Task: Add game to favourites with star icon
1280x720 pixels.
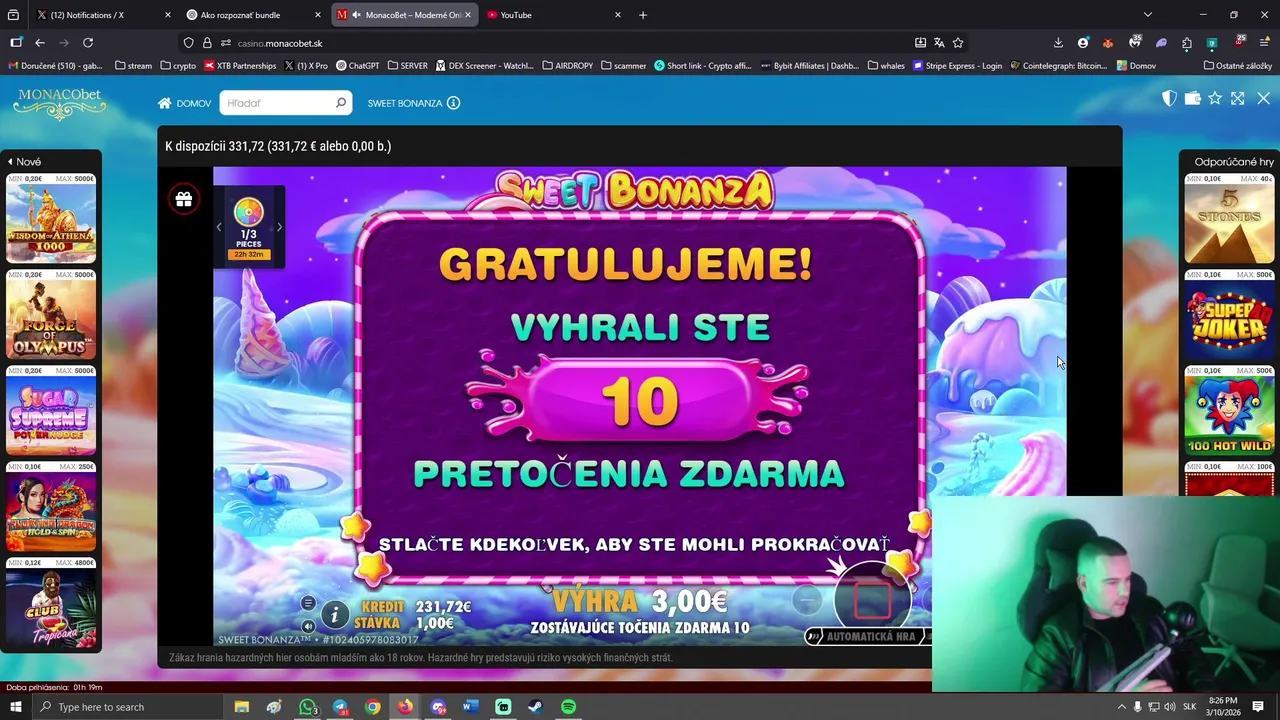Action: coord(1215,98)
